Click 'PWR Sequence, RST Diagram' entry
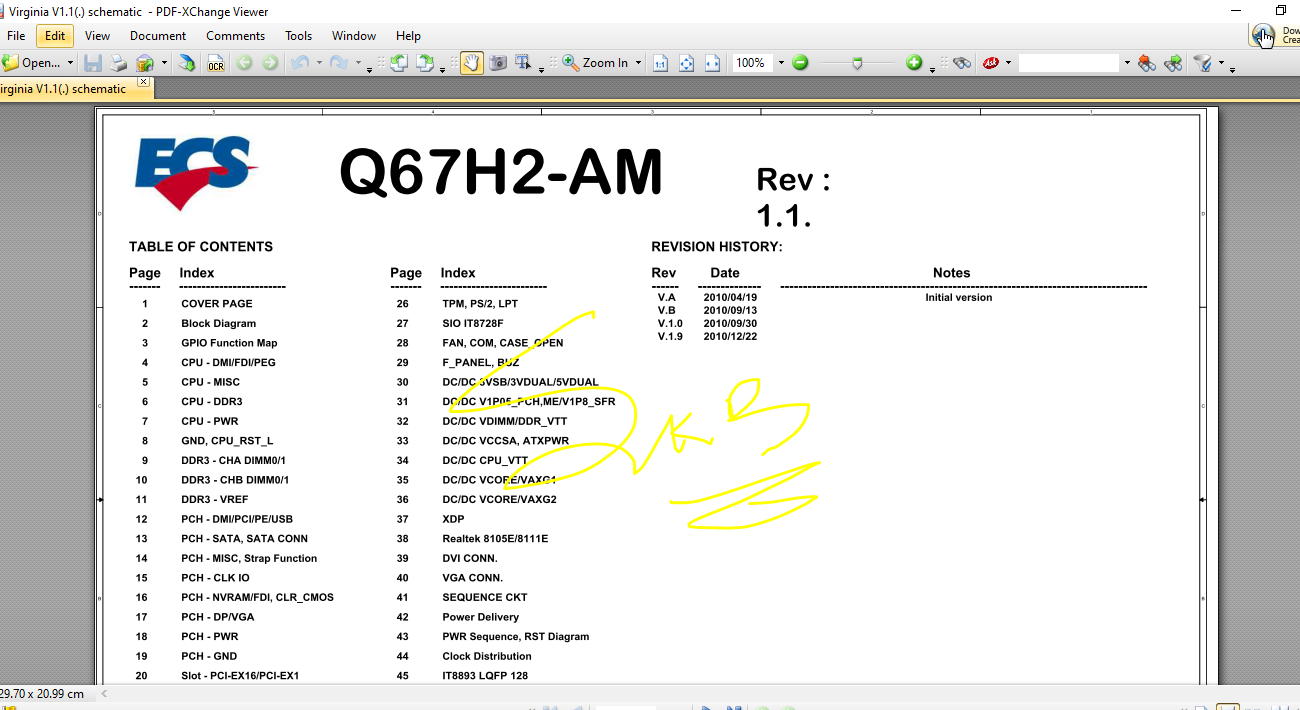The image size is (1300, 710). pyautogui.click(x=516, y=637)
